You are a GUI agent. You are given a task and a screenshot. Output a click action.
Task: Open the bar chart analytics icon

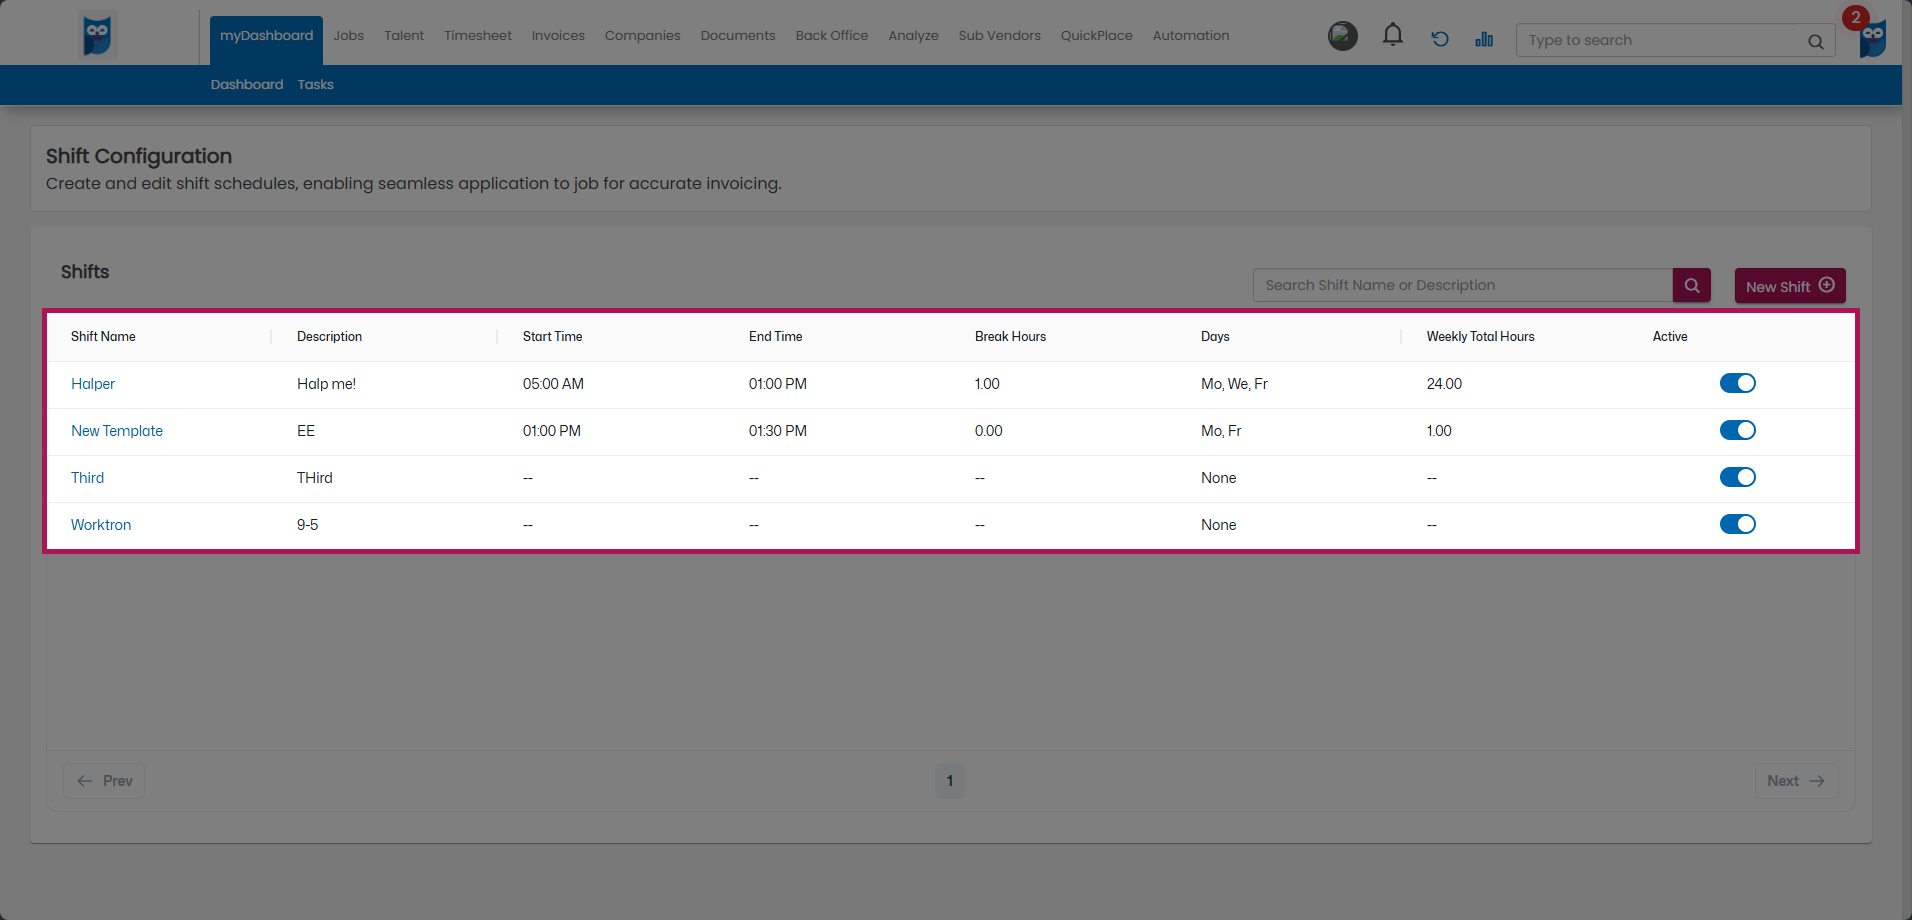[1484, 39]
